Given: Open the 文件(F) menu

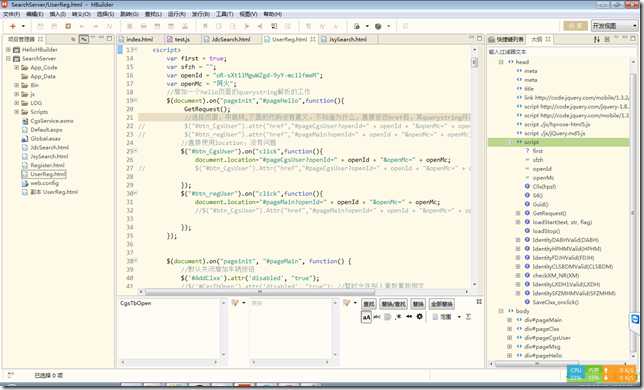Looking at the screenshot, I should [12, 14].
